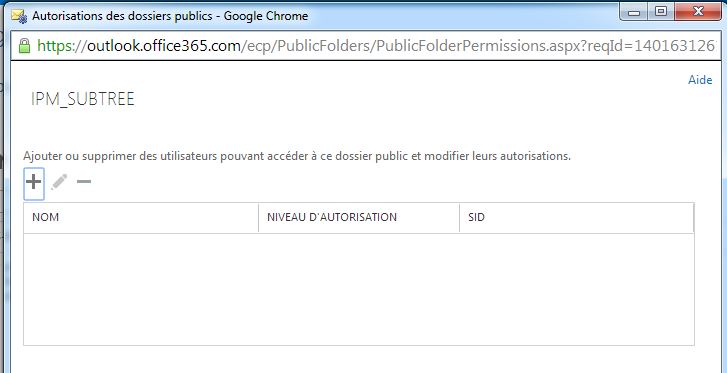The image size is (727, 373).
Task: Minimize the Autorisations des dossiers publics window
Action: tap(633, 12)
